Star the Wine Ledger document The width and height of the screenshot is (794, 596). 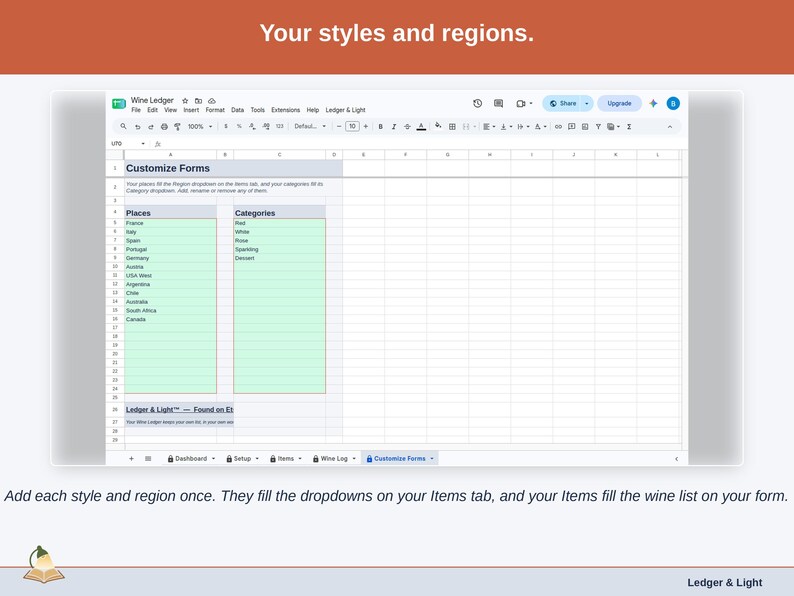click(x=185, y=101)
